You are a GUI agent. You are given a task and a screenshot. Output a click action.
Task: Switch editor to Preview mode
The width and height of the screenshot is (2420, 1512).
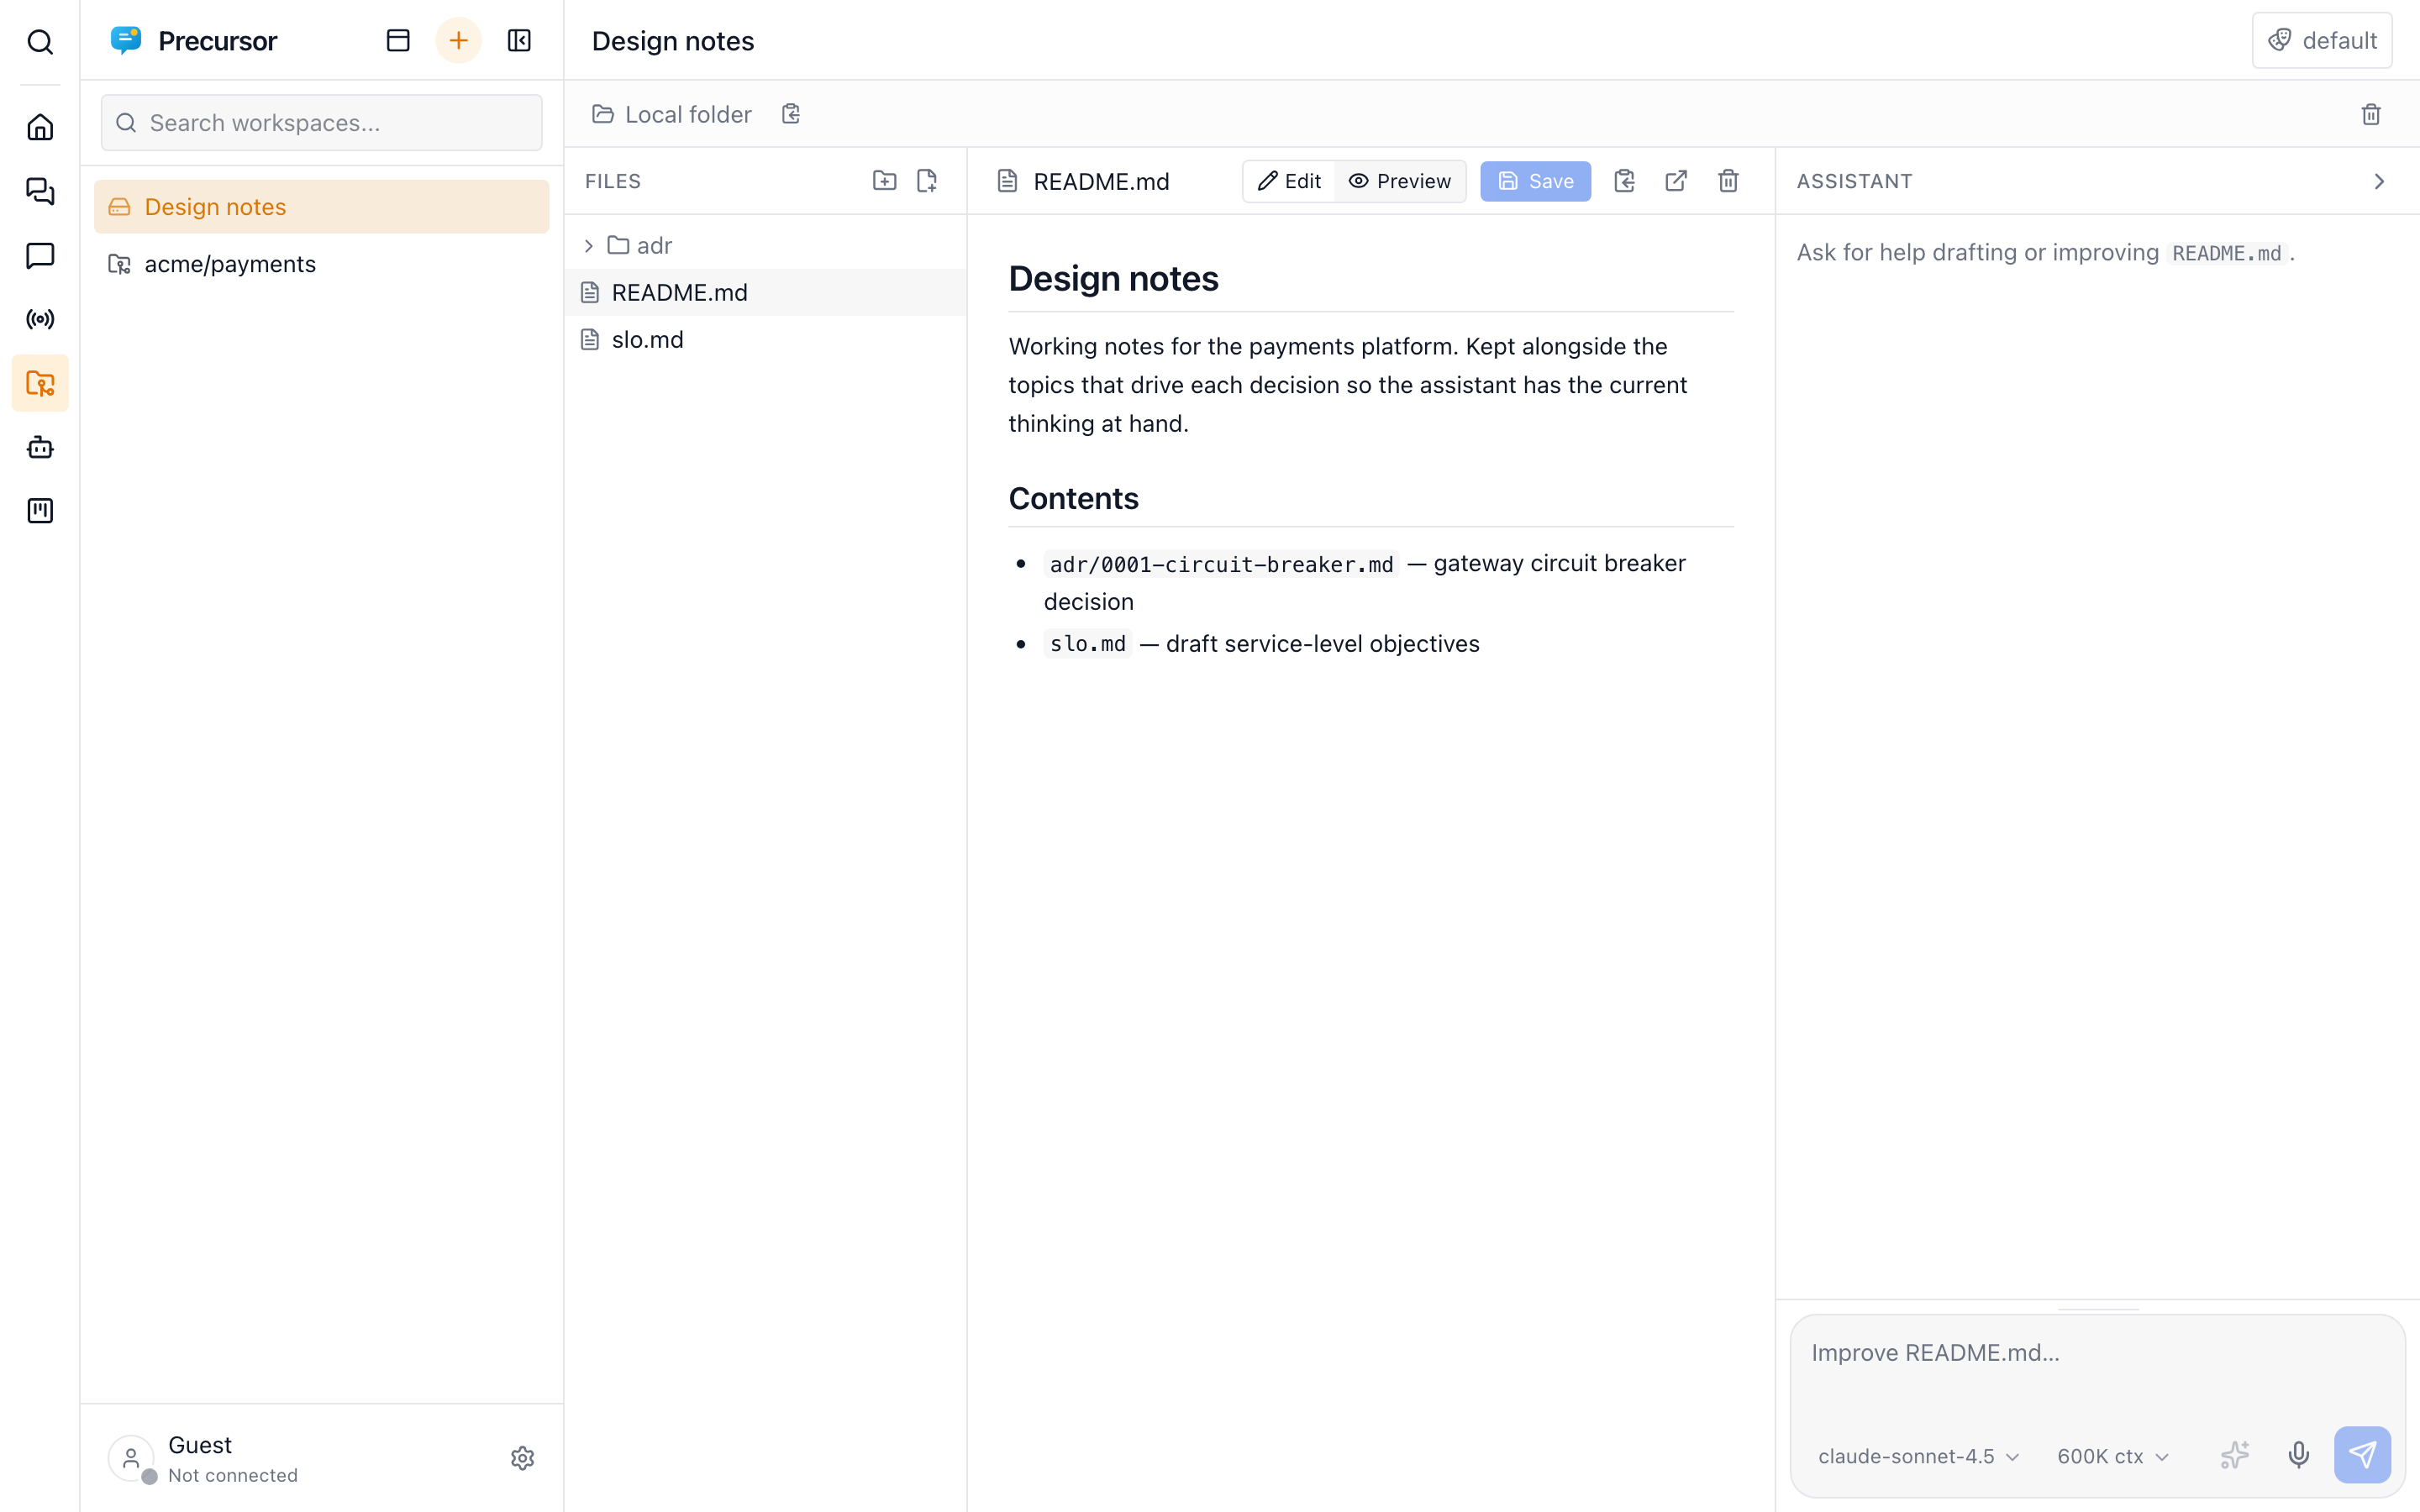pyautogui.click(x=1400, y=181)
